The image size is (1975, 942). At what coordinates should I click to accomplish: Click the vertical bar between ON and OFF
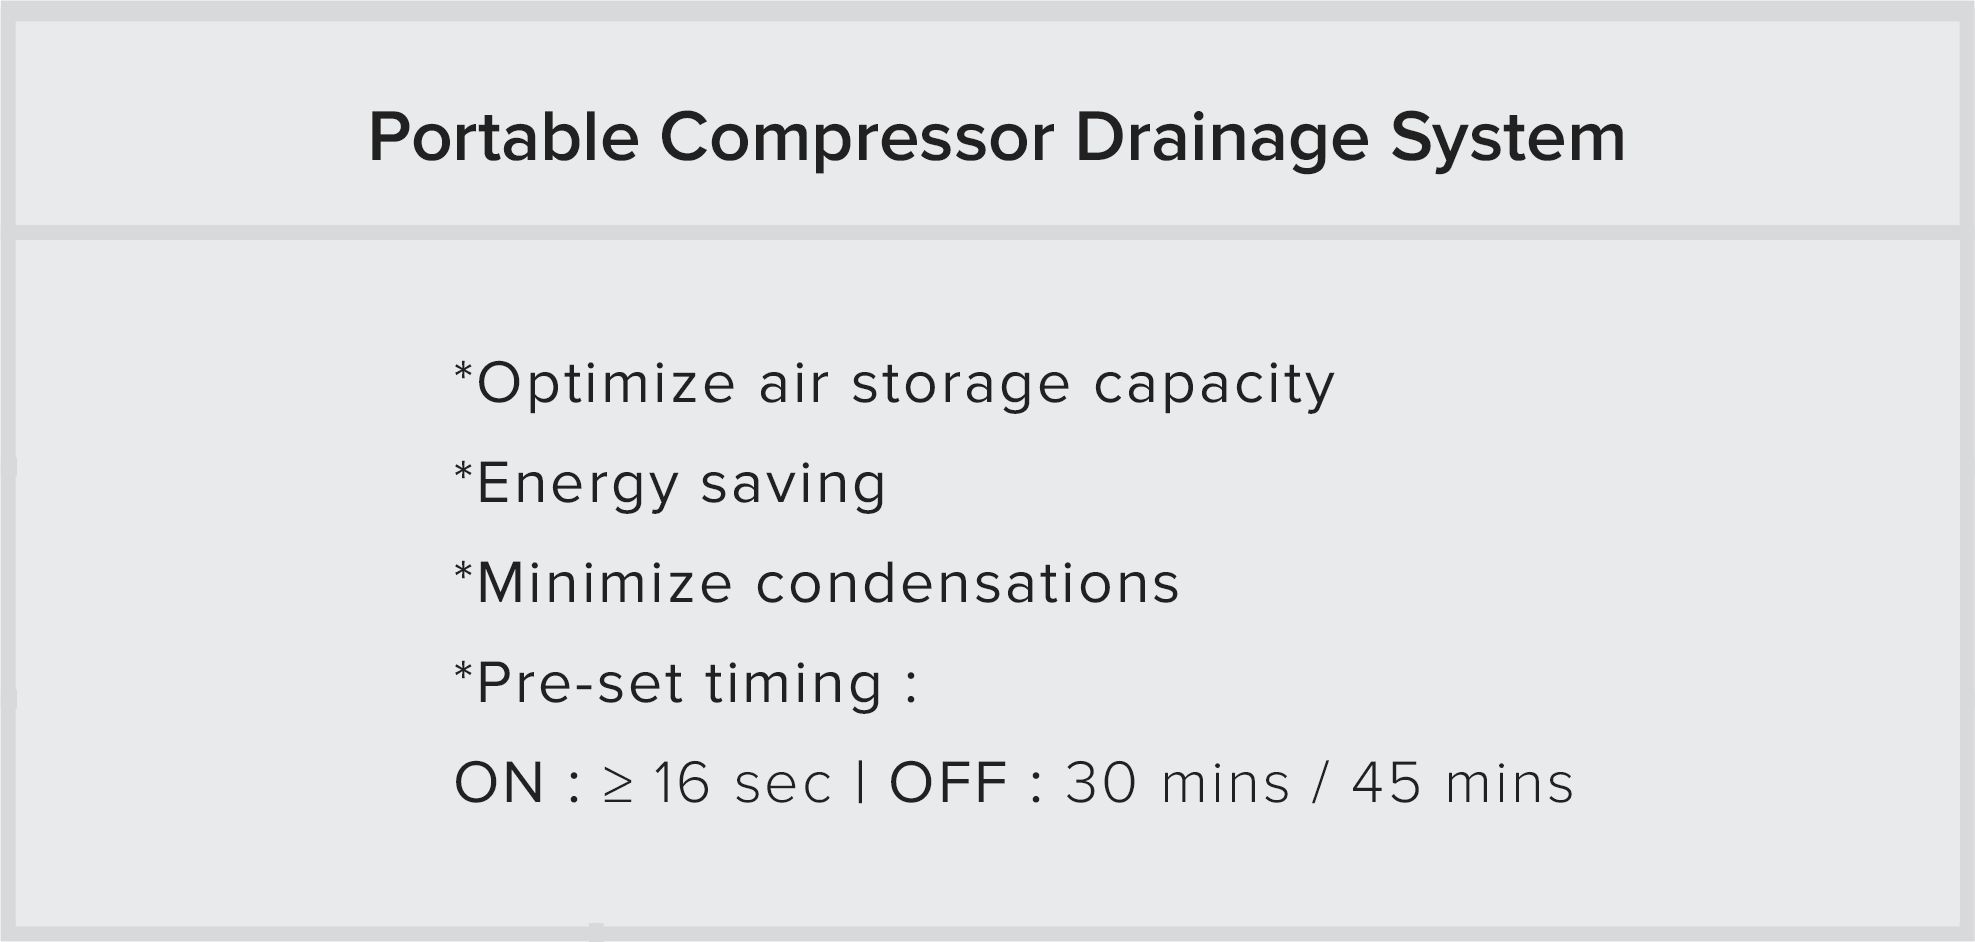tap(860, 783)
